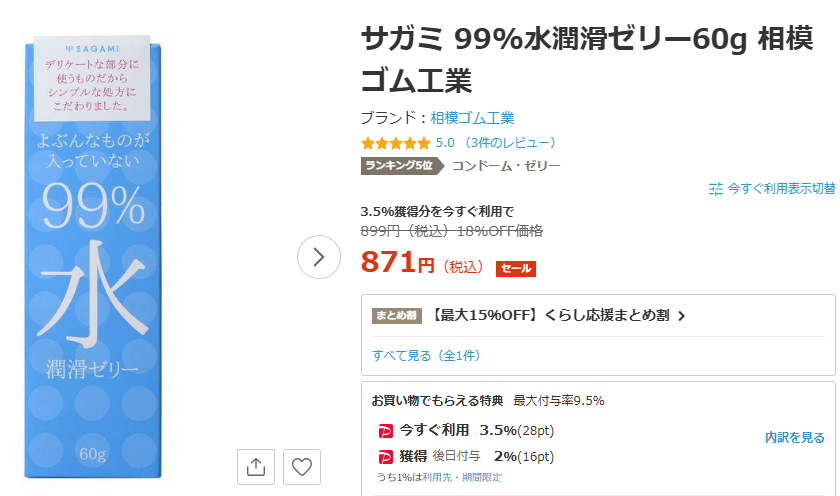Screen dimensions: 840x496
Task: Click the まとめ割 label tag
Action: 396,315
